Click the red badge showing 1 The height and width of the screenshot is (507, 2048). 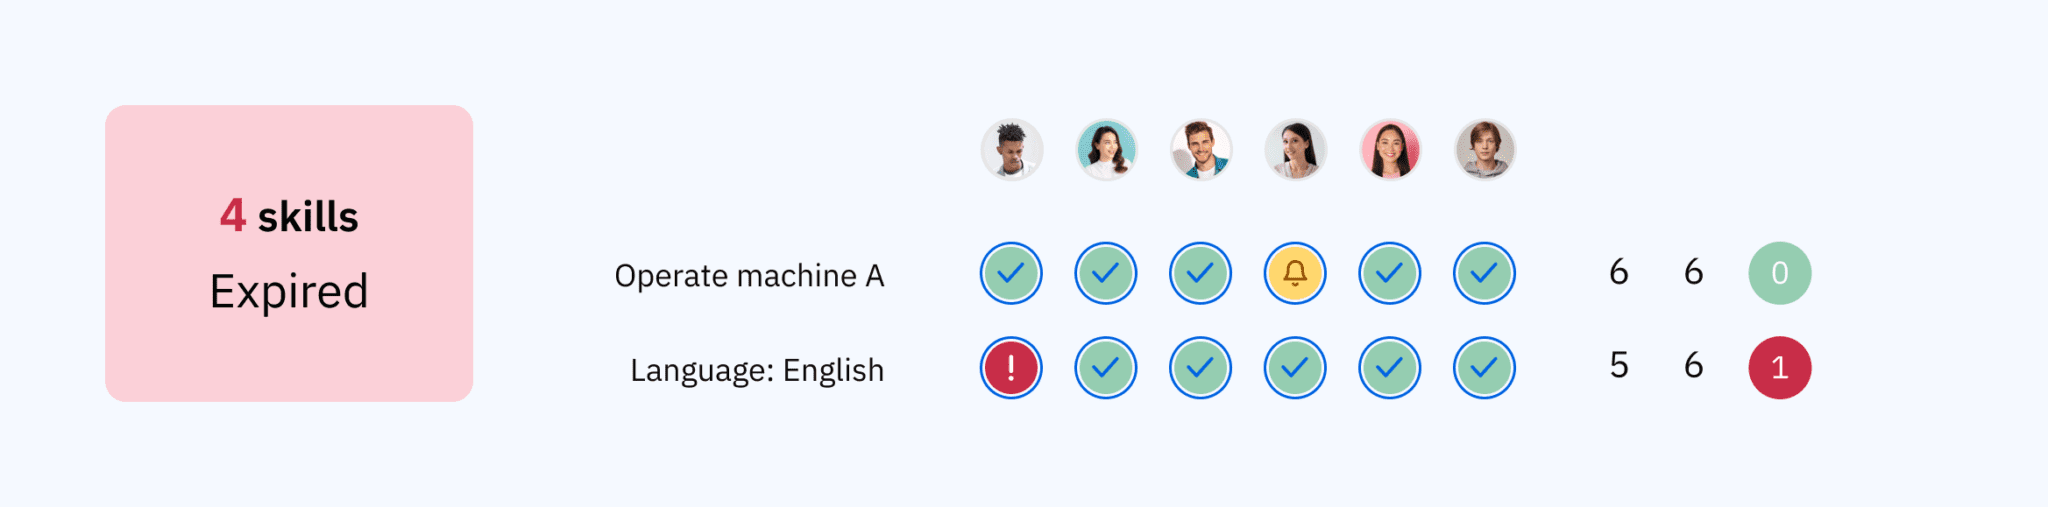1779,368
